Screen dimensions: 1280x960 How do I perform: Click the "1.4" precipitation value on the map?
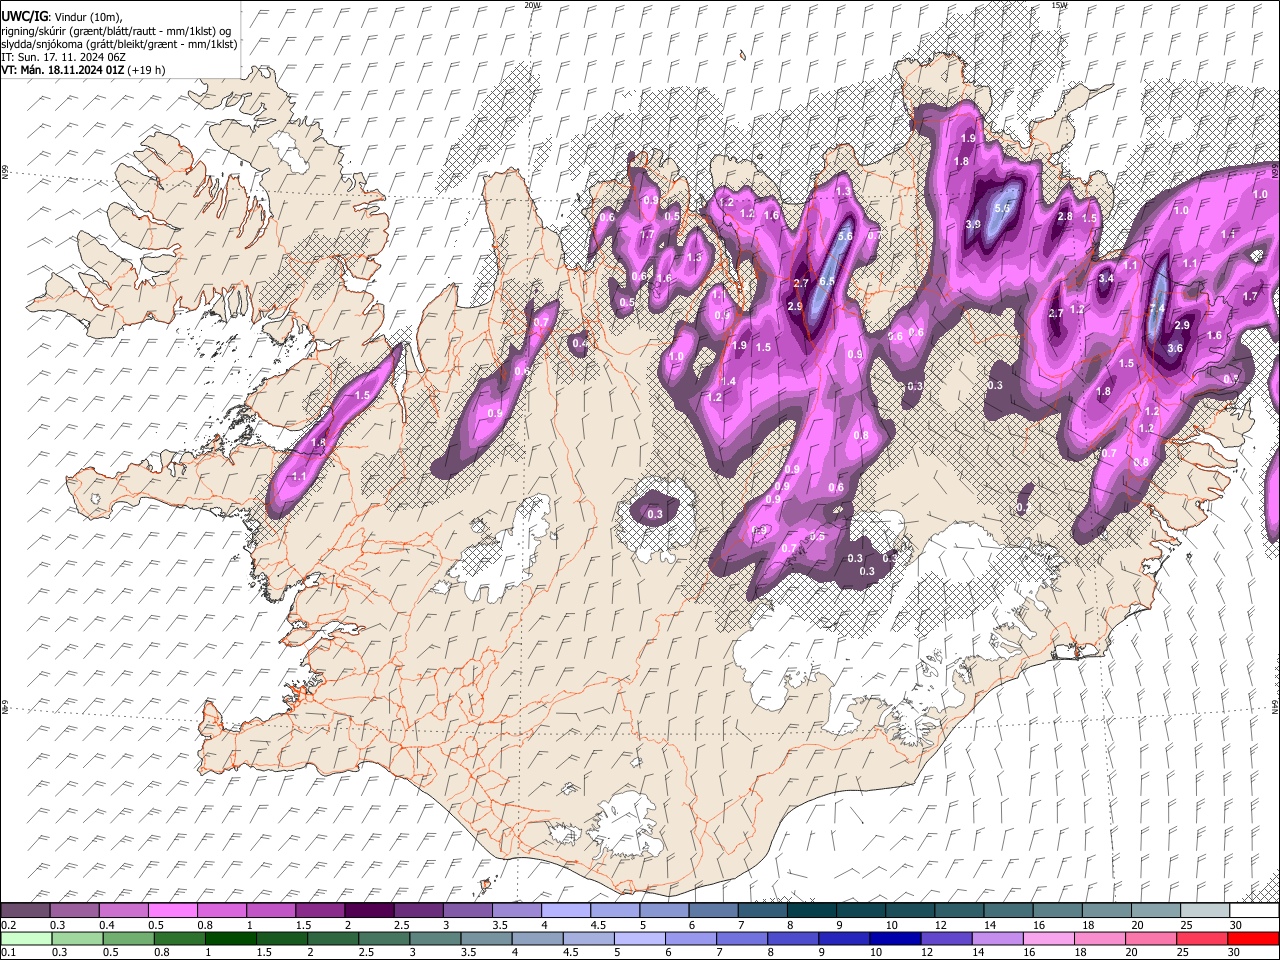pos(728,381)
